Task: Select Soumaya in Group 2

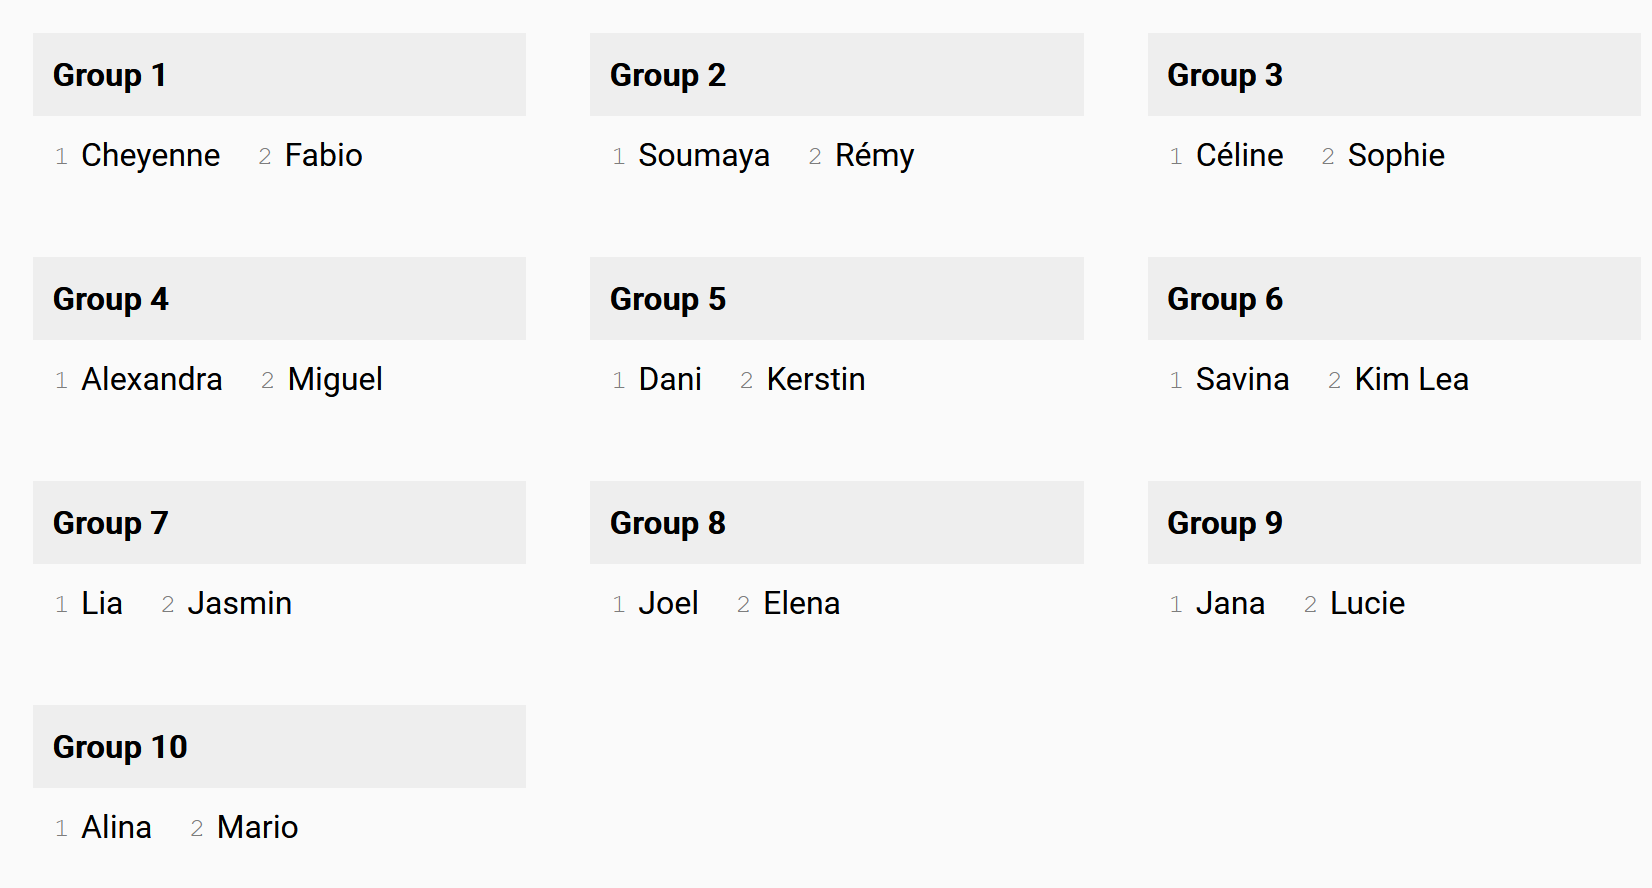Action: (x=704, y=155)
